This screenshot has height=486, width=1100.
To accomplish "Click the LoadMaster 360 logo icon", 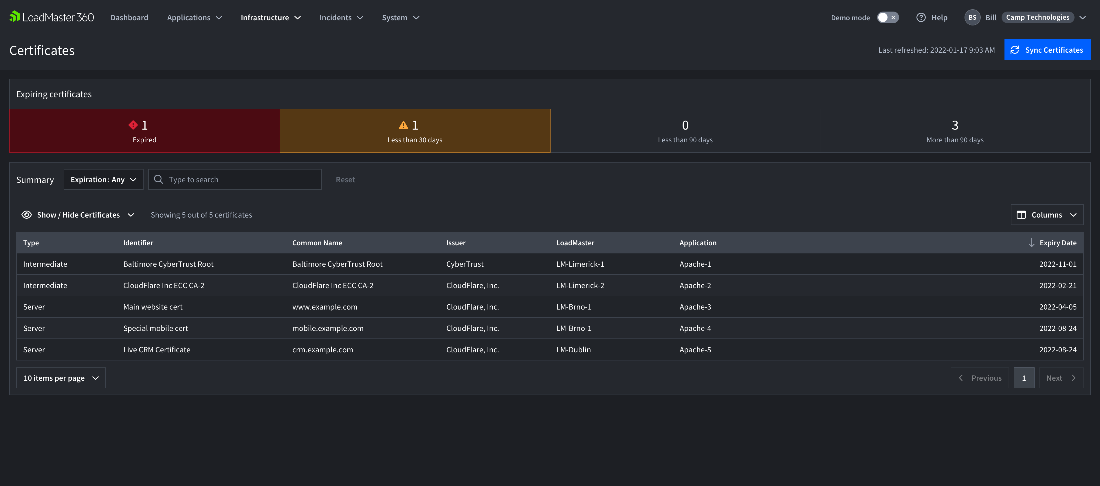I will point(15,17).
